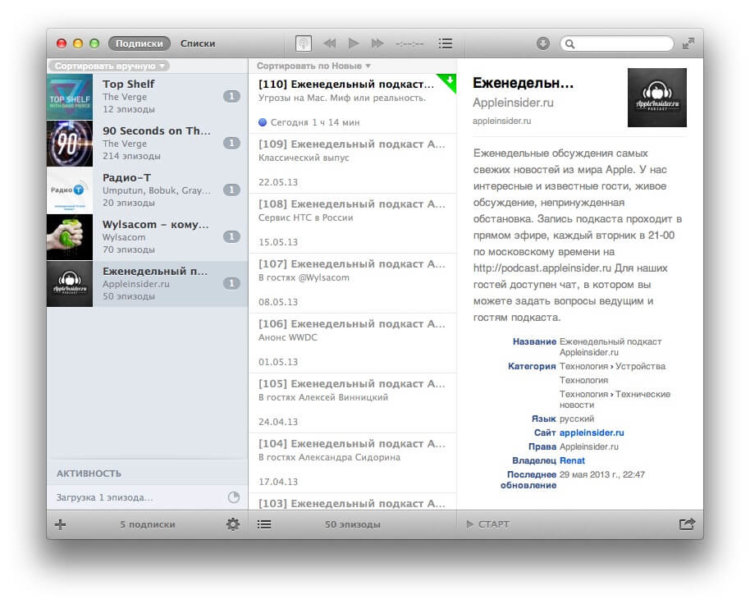This screenshot has height=604, width=750.
Task: Open episode [108] Сервис HTC в России
Action: click(353, 223)
